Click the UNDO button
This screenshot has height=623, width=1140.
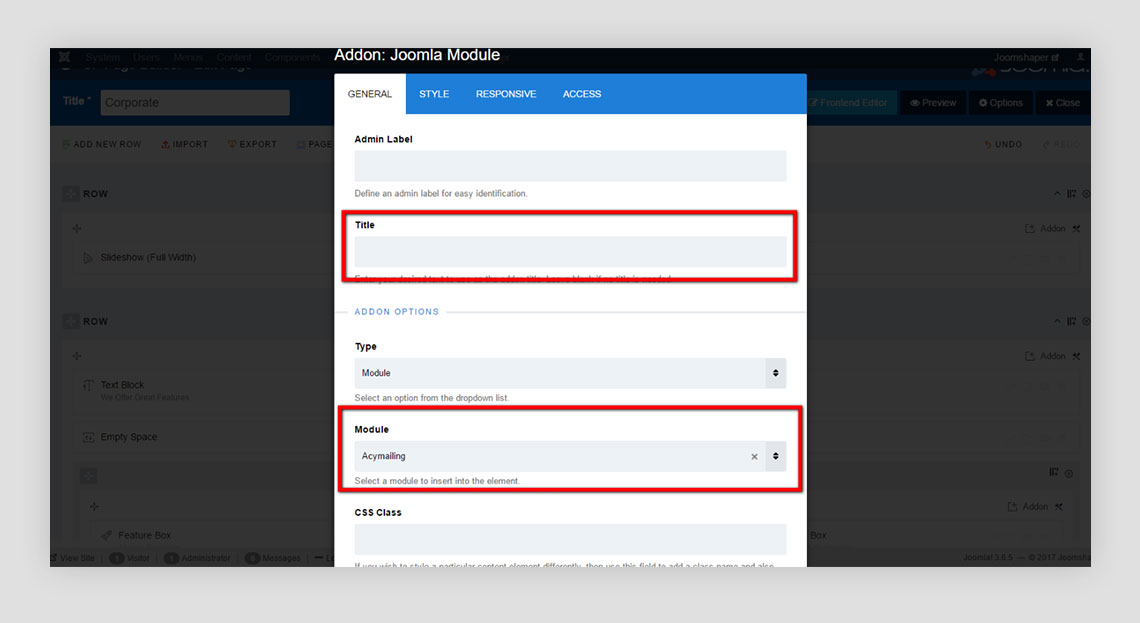click(1003, 145)
